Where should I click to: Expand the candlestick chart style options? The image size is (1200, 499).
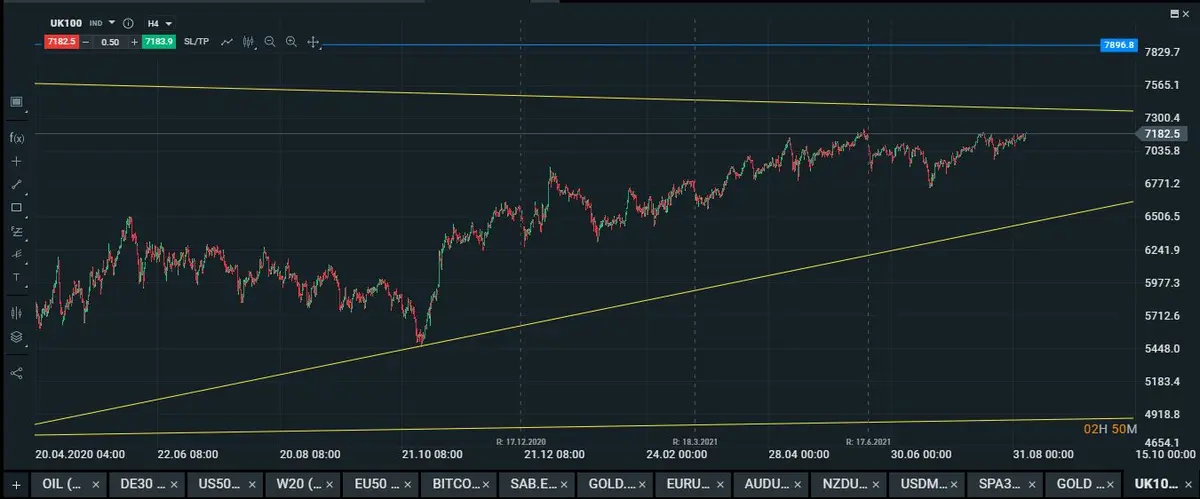pos(249,42)
